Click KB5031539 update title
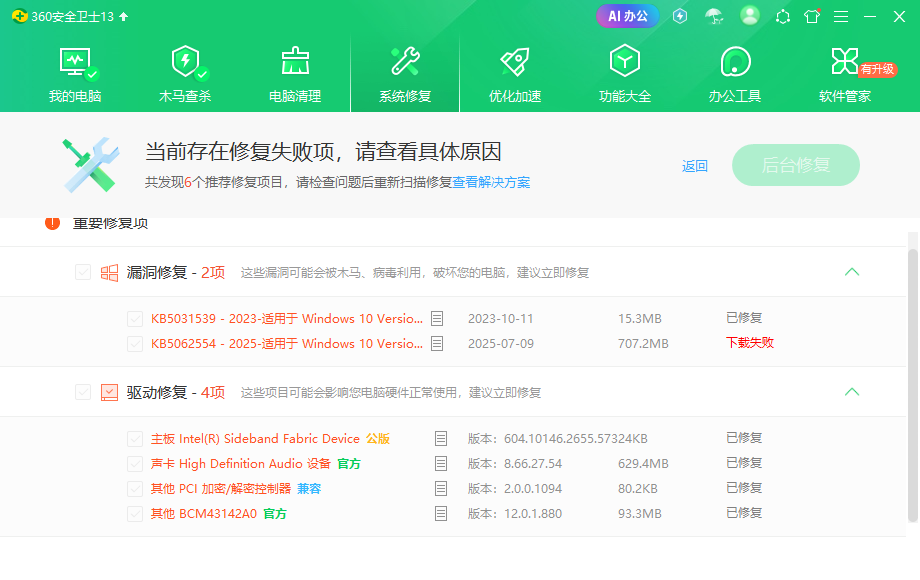This screenshot has width=920, height=580. pyautogui.click(x=287, y=318)
